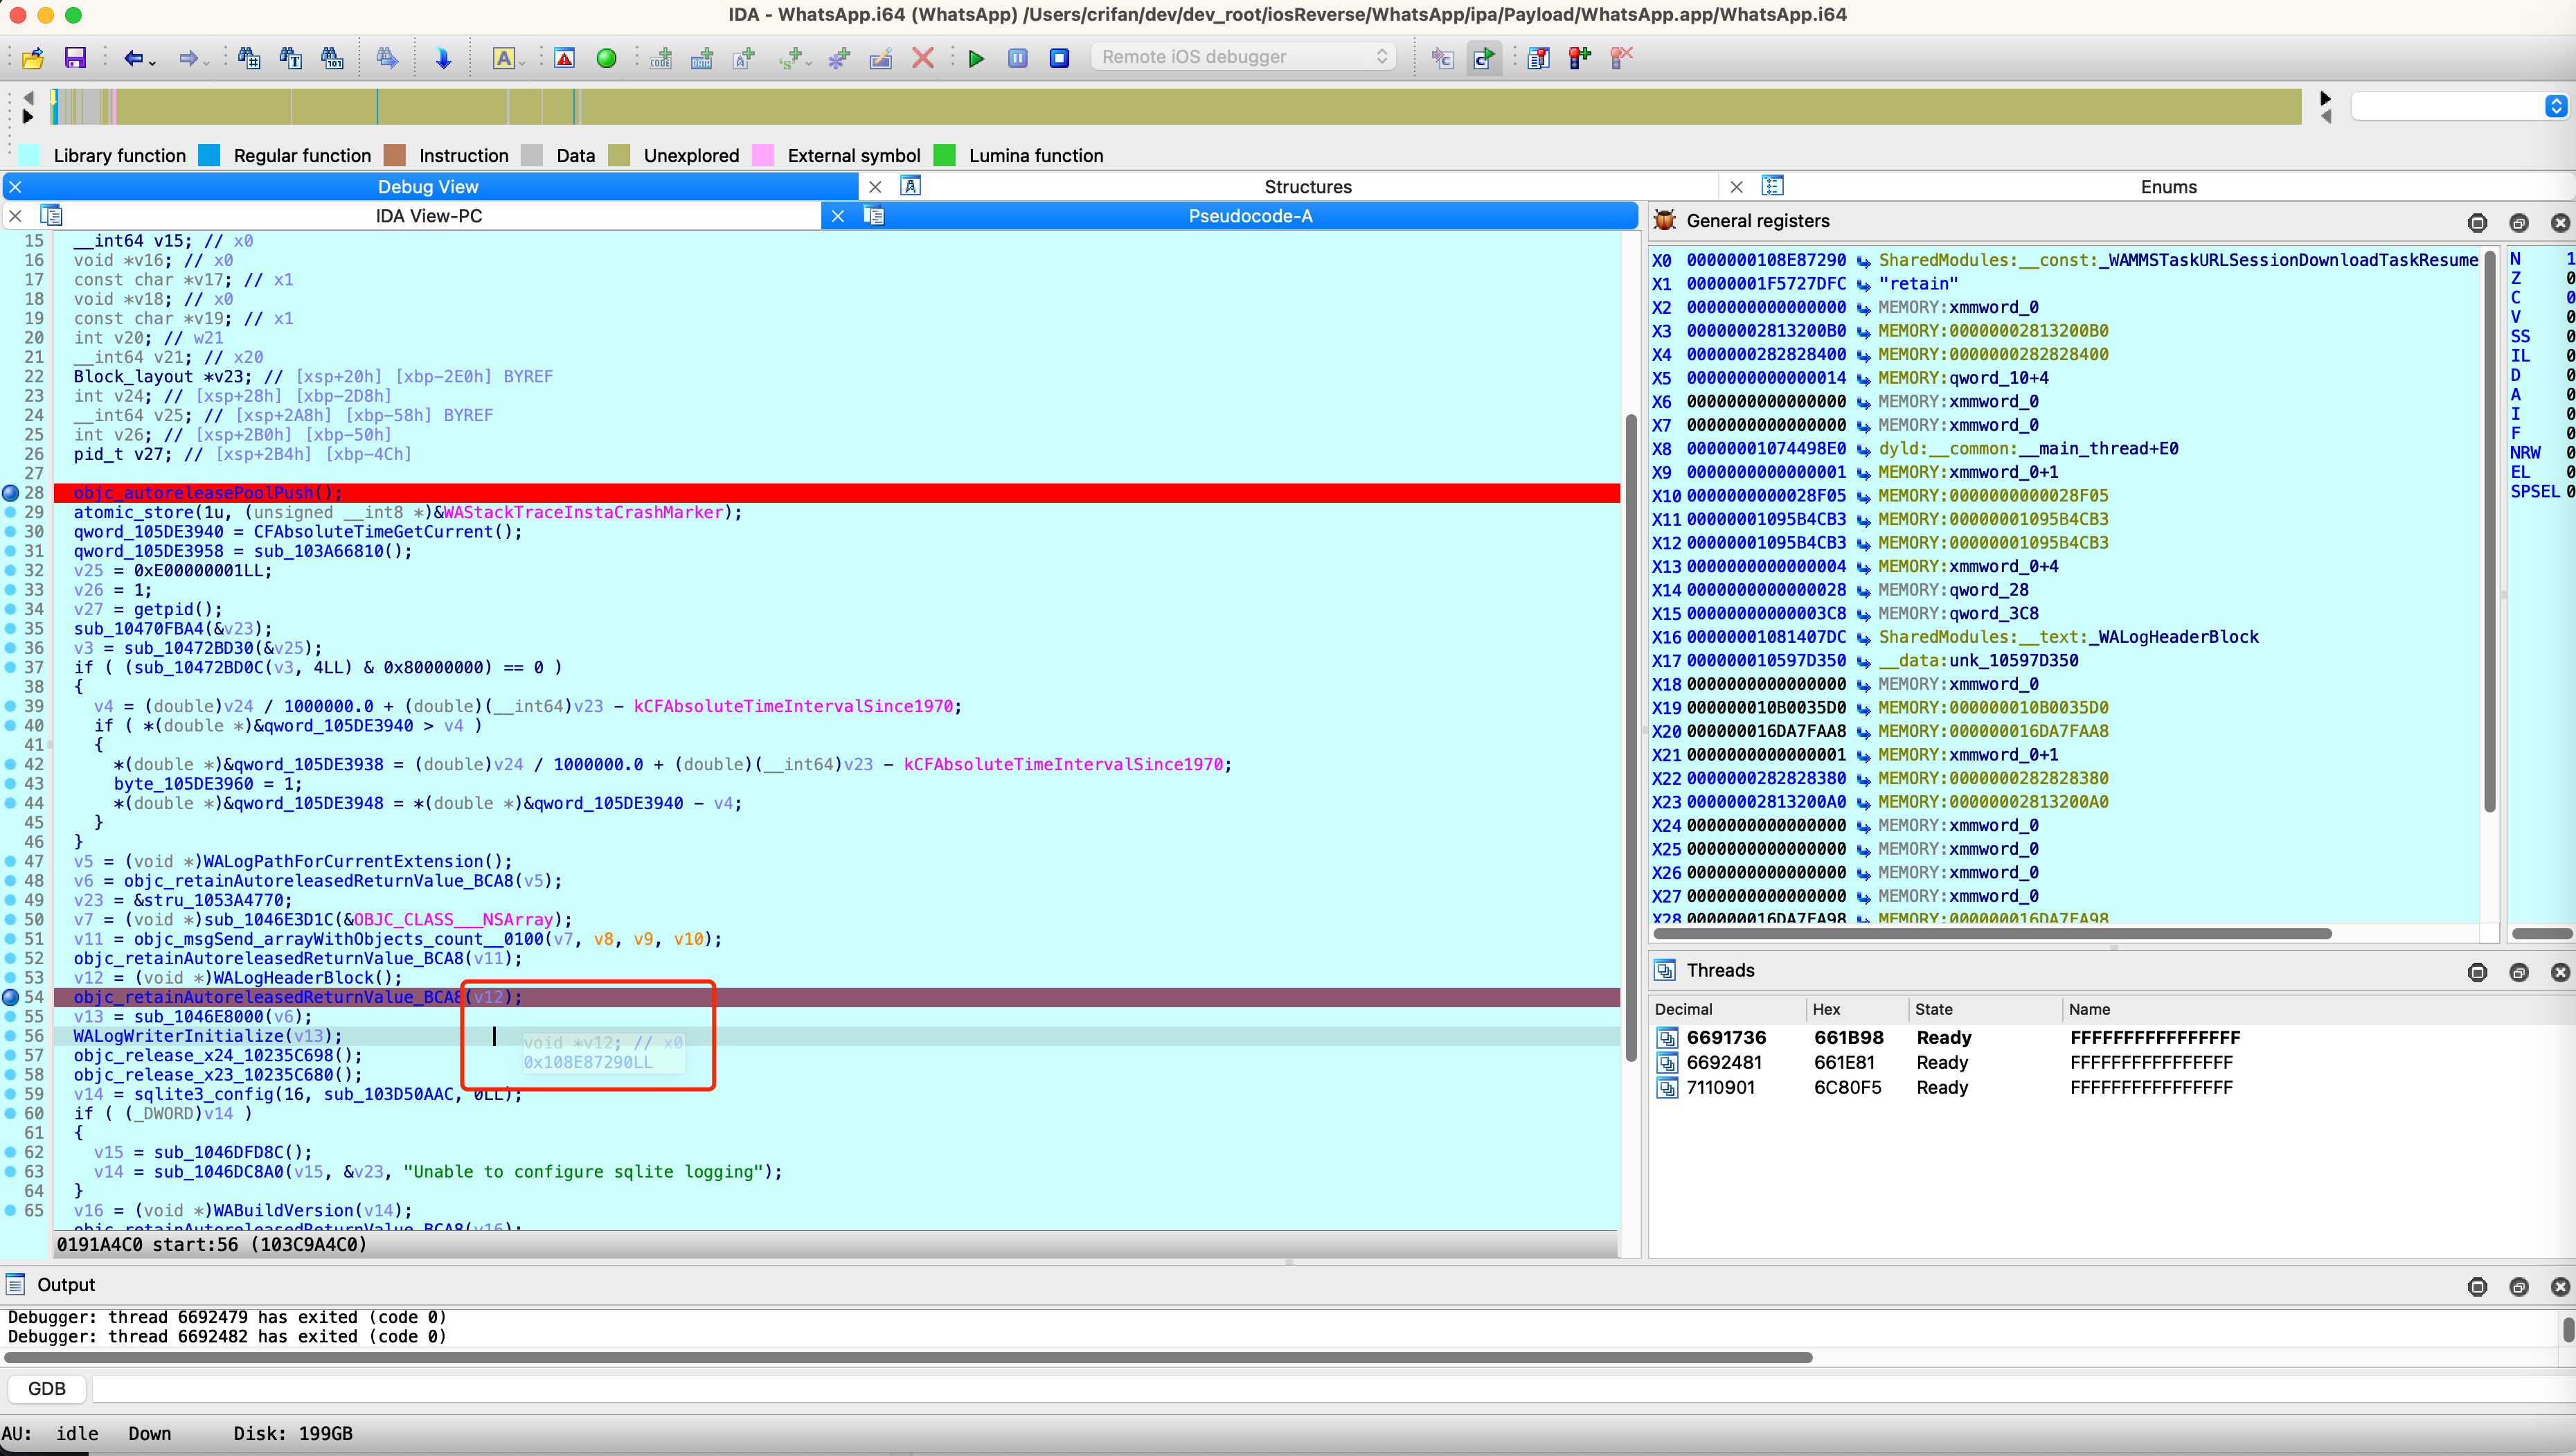Click the run-to-cursor C arrow icon
The height and width of the screenshot is (1456, 2576).
pos(1484,58)
